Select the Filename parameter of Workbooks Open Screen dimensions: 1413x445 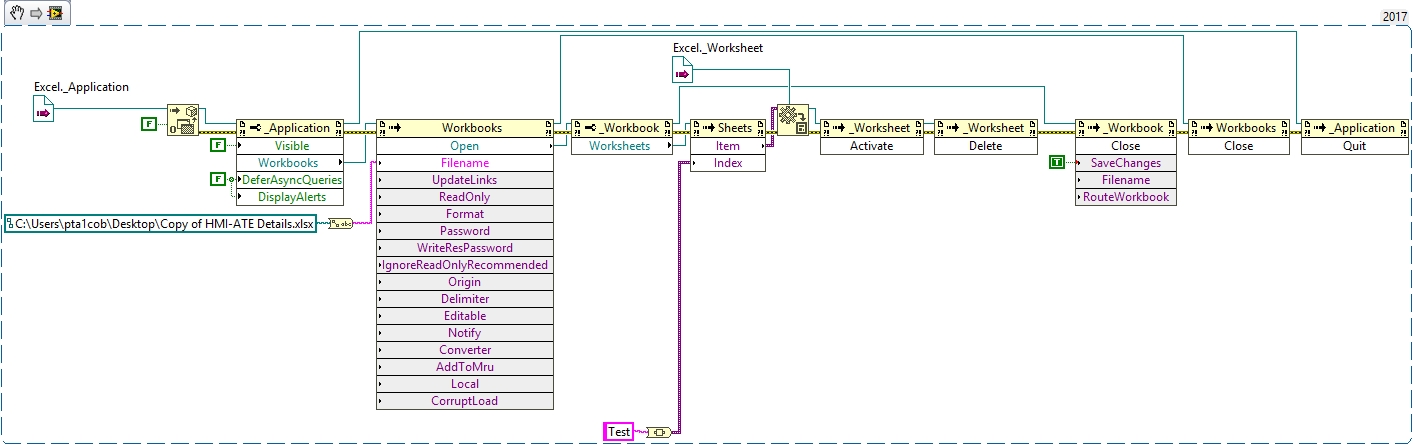click(465, 163)
